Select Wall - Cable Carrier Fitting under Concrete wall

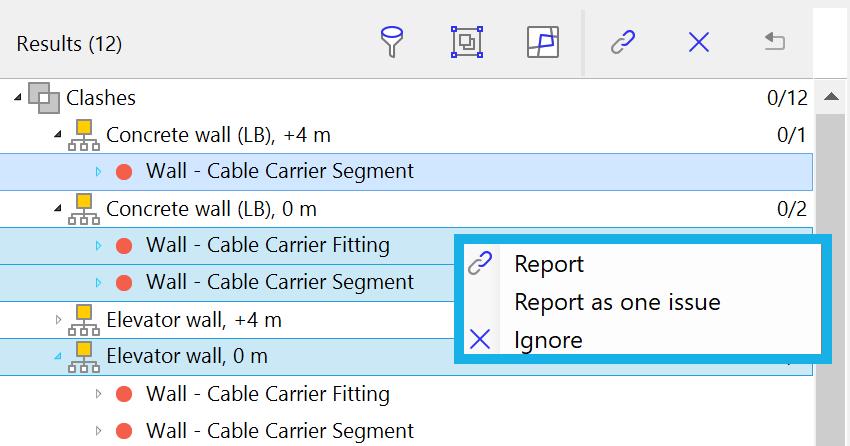pos(267,245)
